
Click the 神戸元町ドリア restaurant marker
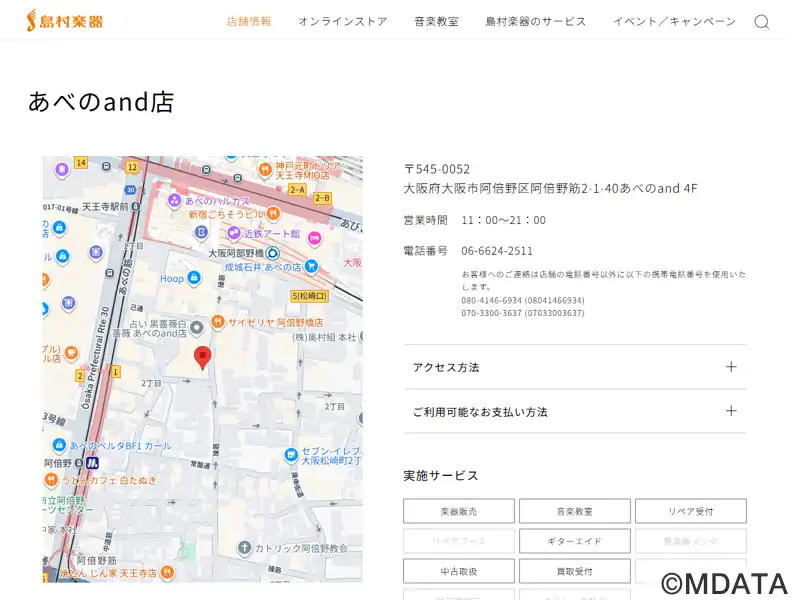click(264, 169)
